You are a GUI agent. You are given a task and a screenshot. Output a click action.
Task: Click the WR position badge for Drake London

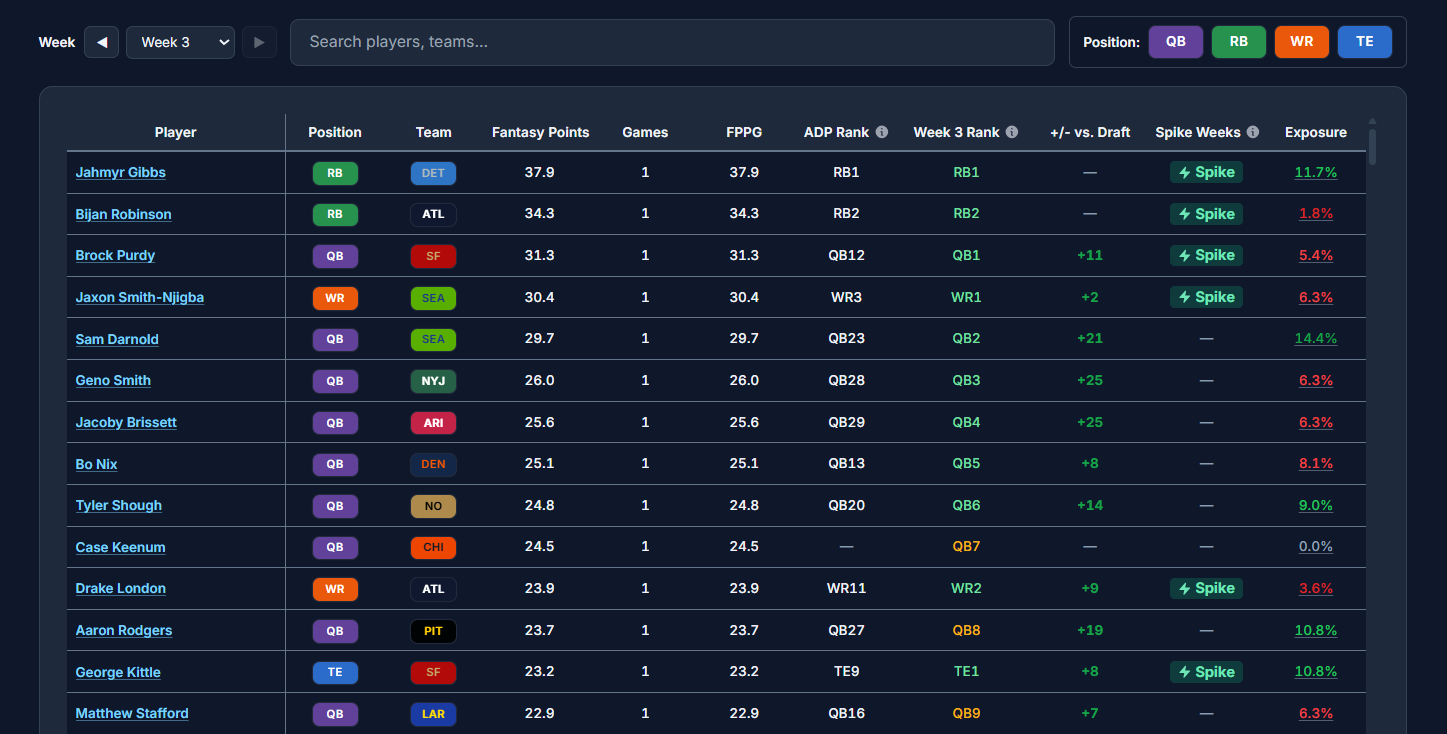[x=335, y=589]
